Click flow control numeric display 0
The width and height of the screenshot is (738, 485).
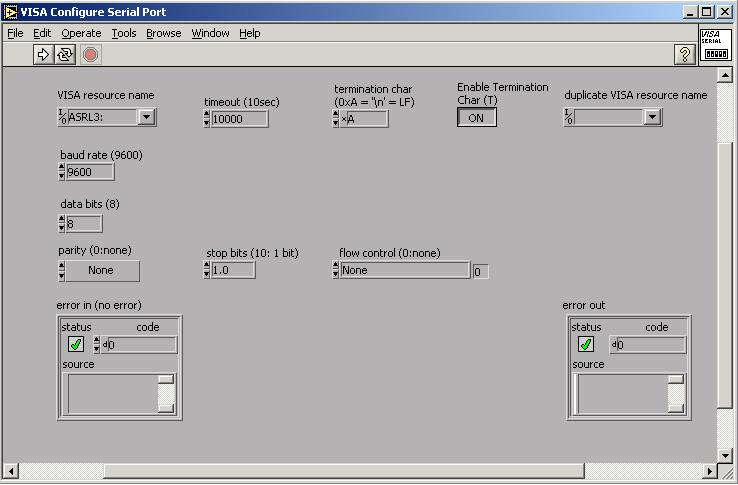[481, 272]
